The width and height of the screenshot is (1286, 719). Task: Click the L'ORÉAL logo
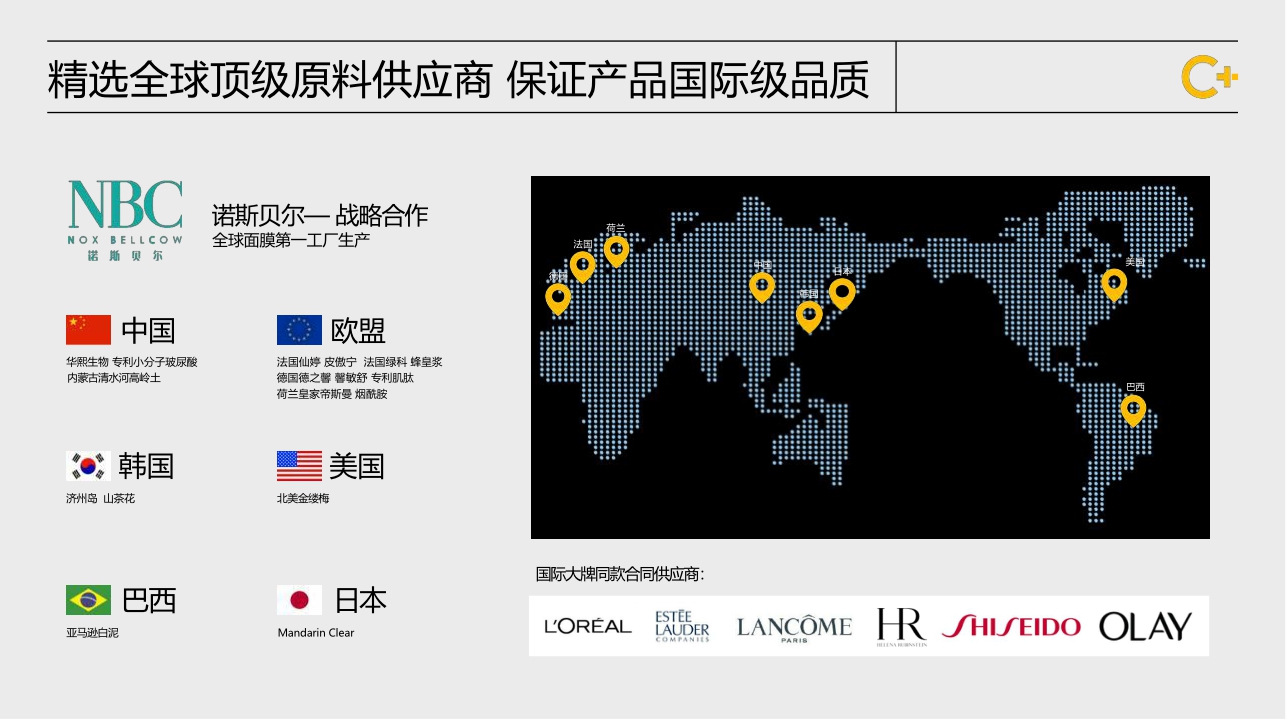[586, 626]
